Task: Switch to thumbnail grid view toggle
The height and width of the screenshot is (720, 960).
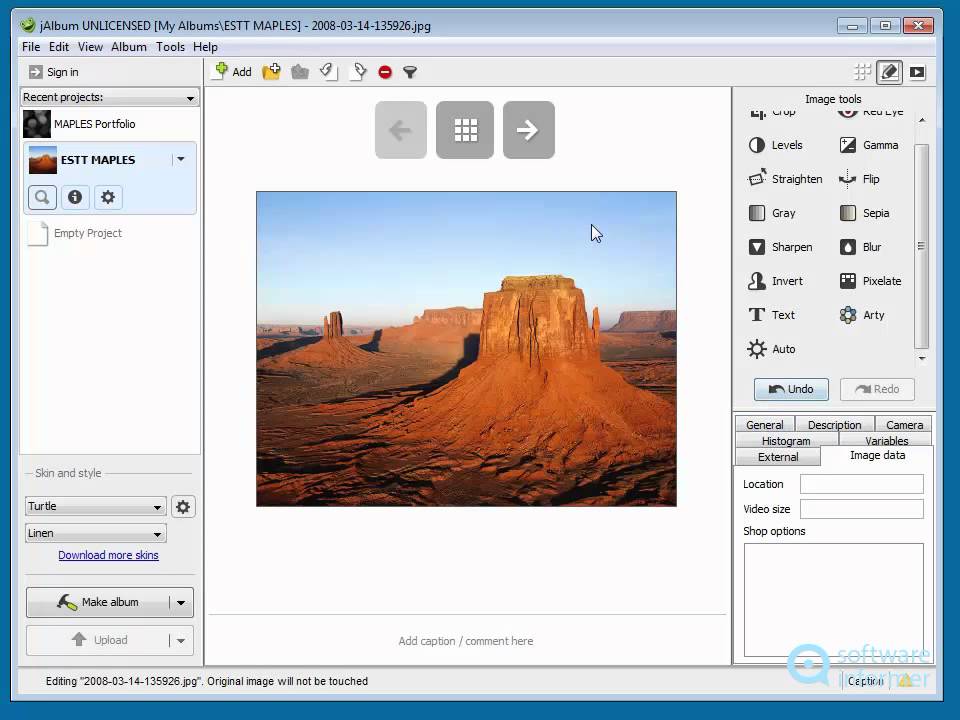Action: coord(863,72)
